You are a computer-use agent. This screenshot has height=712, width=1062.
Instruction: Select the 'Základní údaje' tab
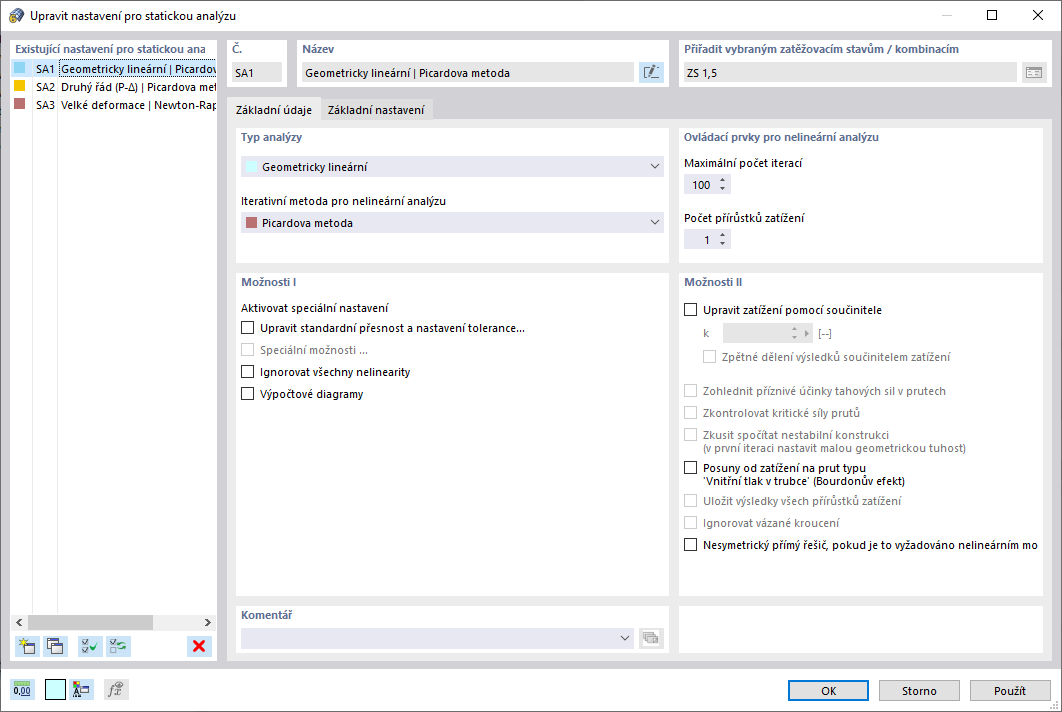point(273,110)
